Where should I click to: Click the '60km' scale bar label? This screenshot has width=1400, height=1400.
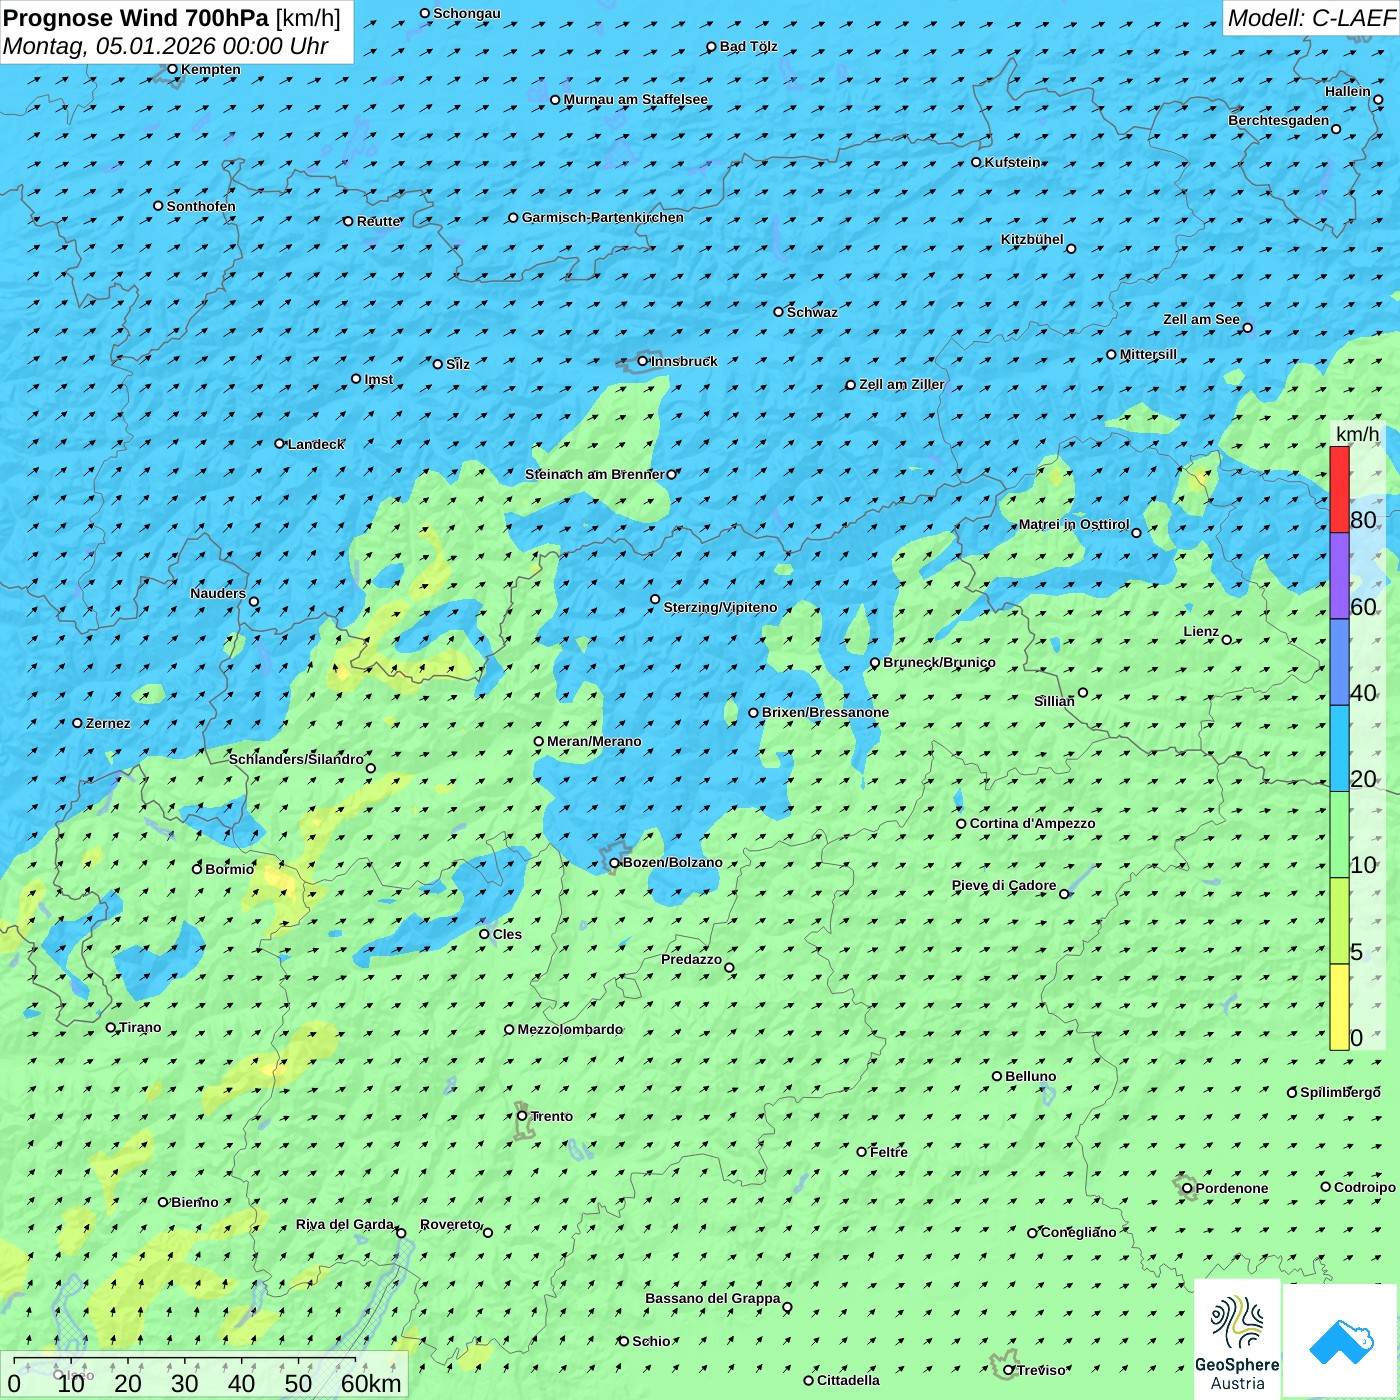(x=371, y=1384)
